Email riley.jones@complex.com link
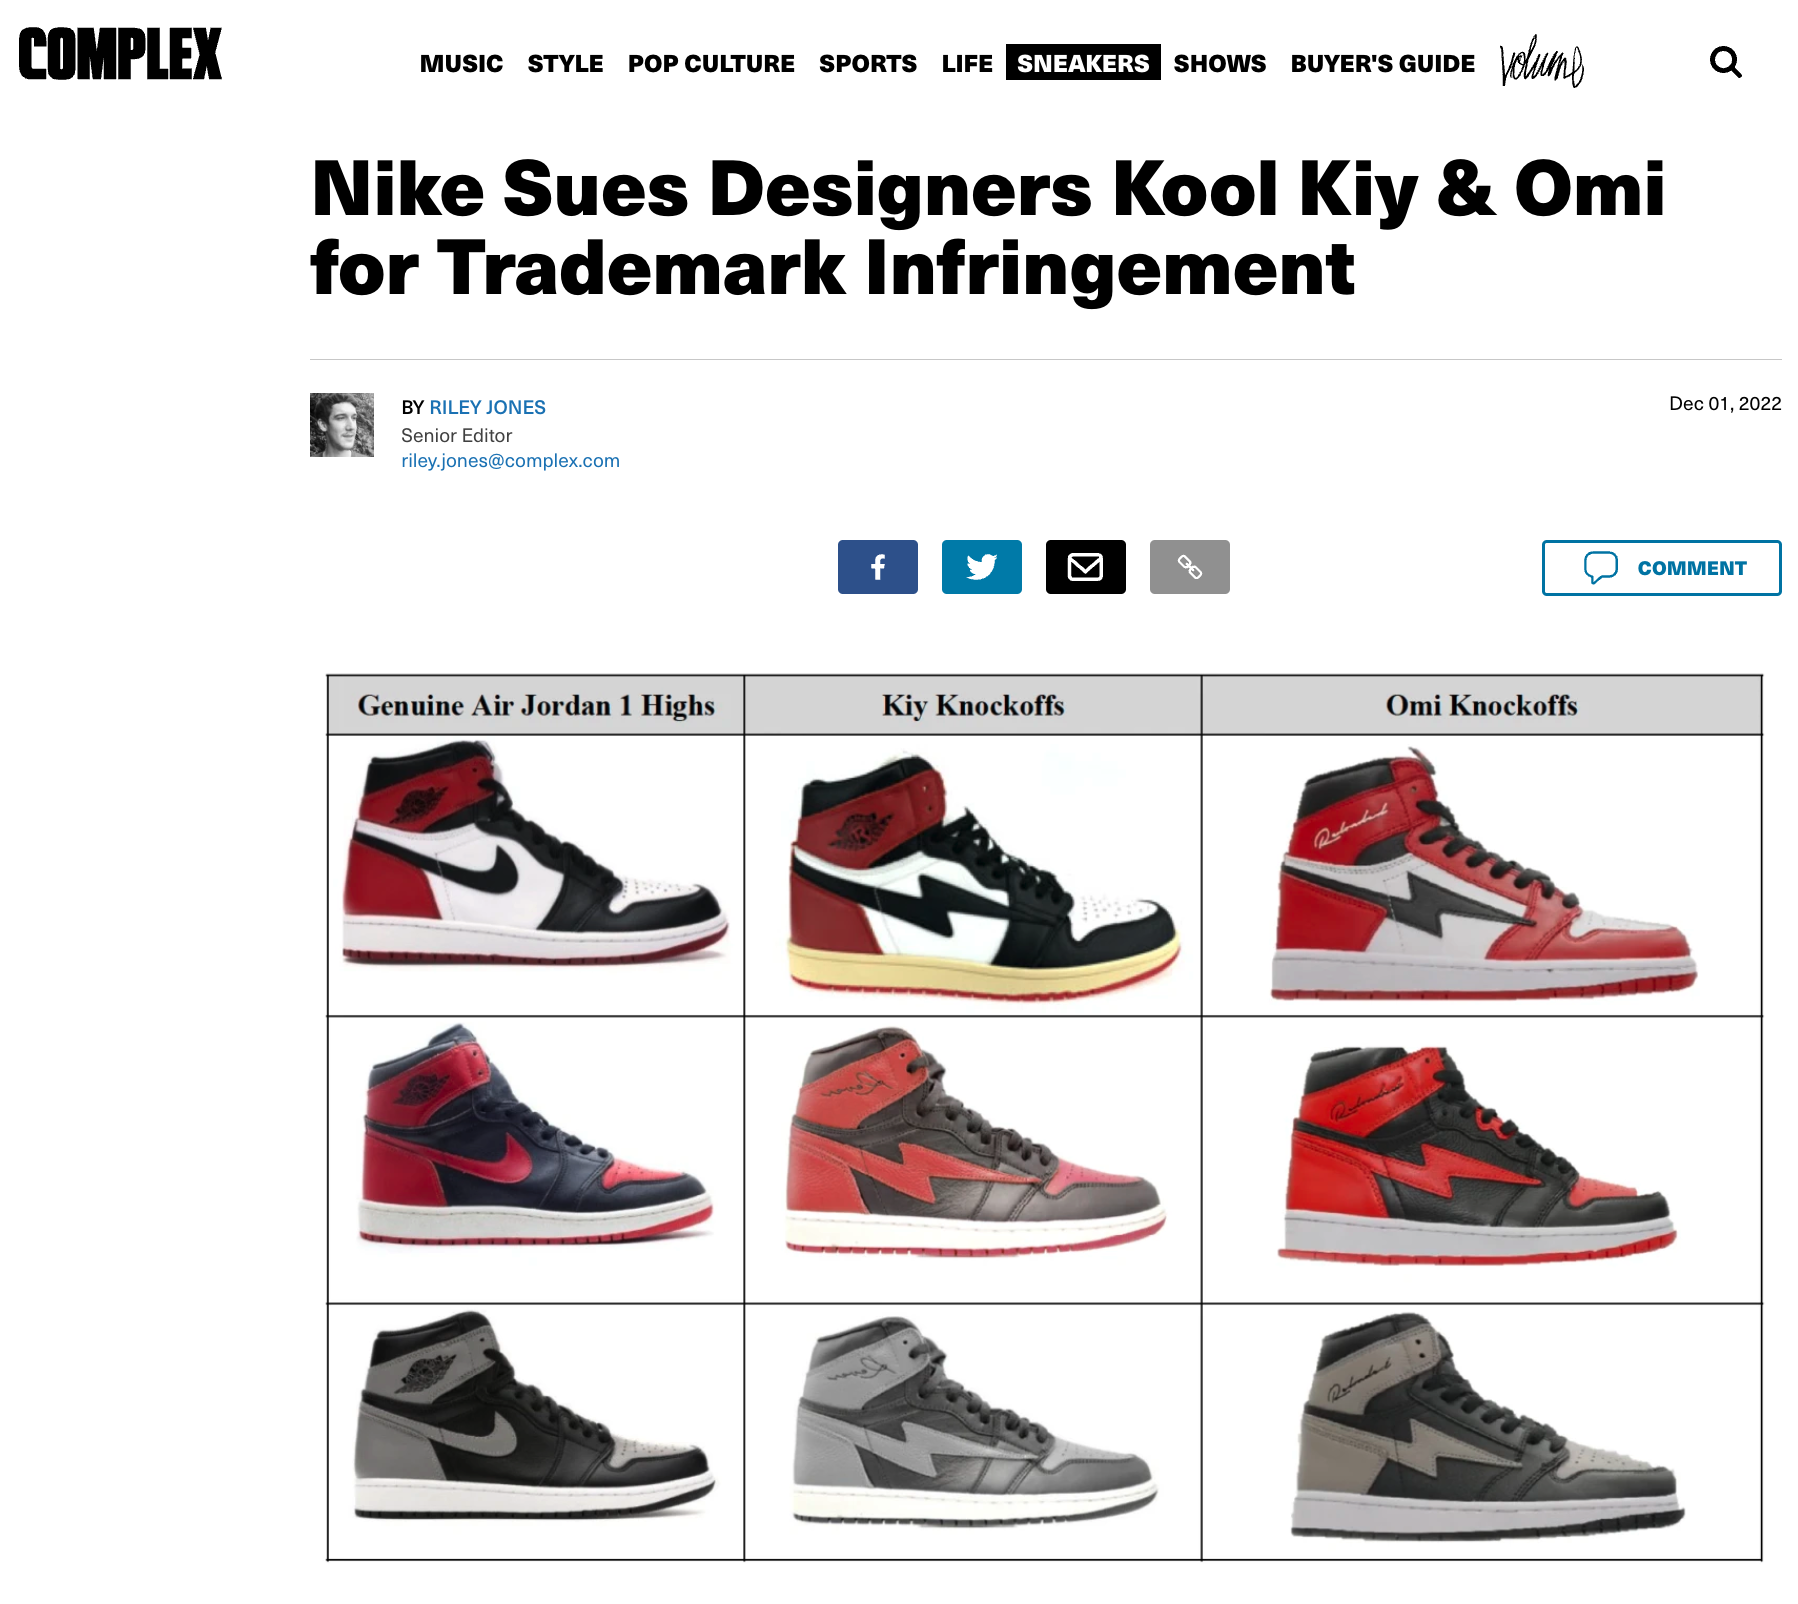This screenshot has width=1798, height=1604. pyautogui.click(x=510, y=461)
